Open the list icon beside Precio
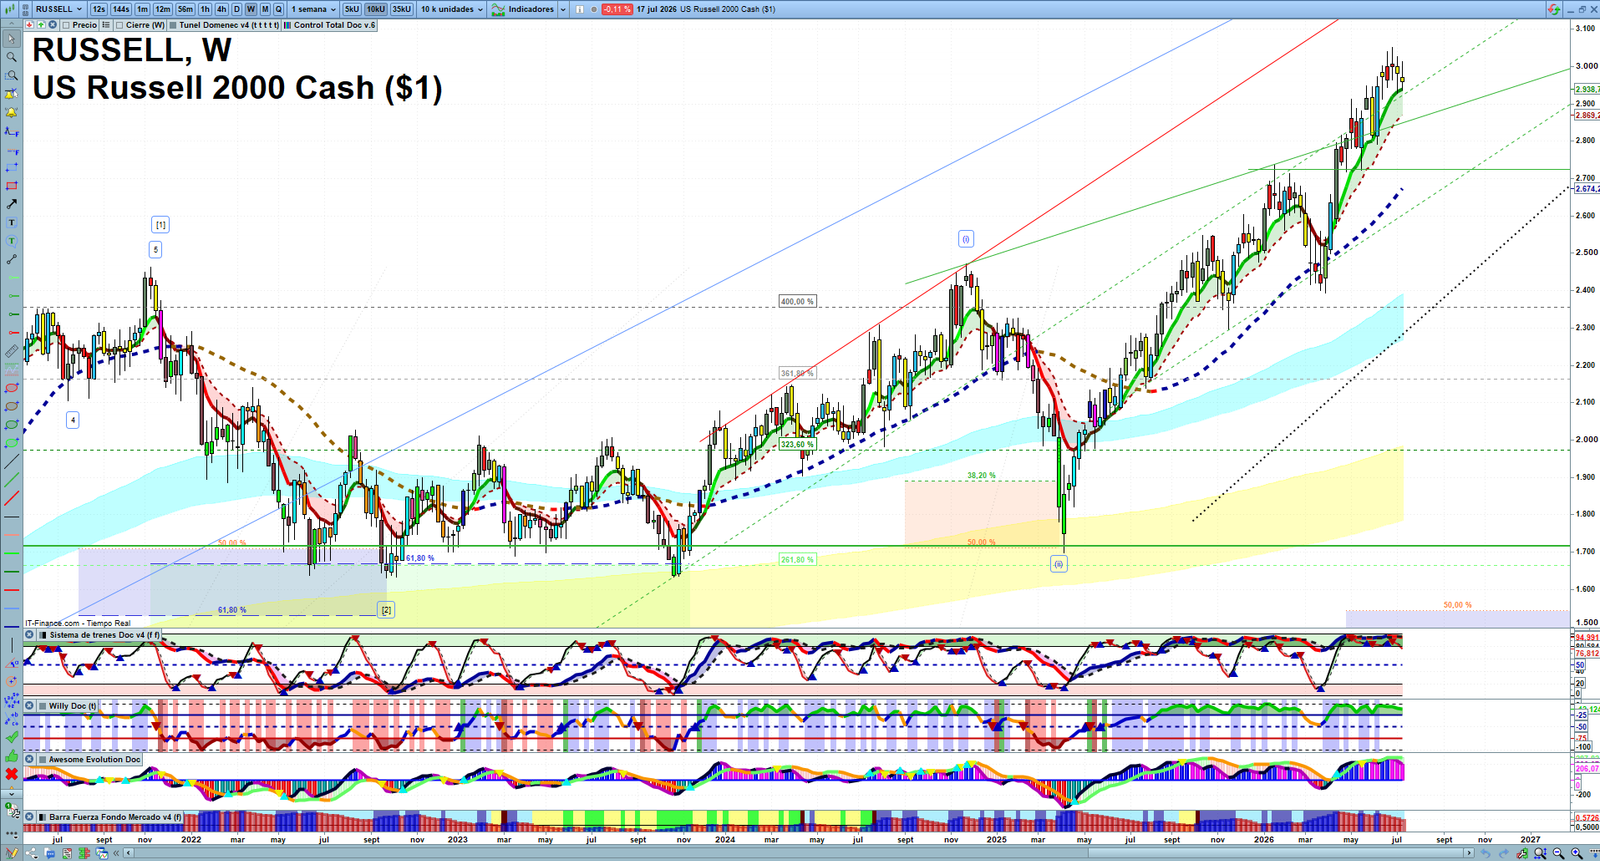The height and width of the screenshot is (861, 1600). (x=106, y=25)
